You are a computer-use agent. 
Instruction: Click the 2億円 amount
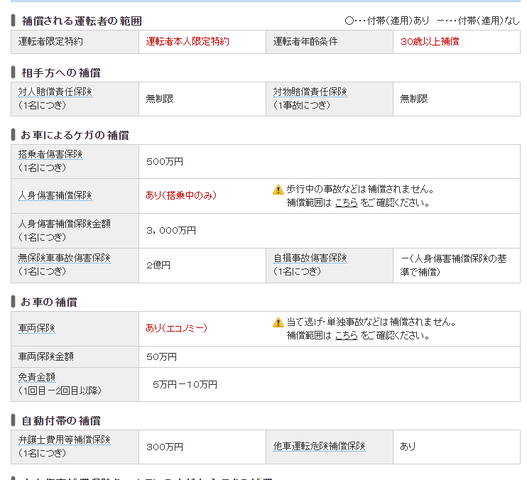pyautogui.click(x=158, y=265)
